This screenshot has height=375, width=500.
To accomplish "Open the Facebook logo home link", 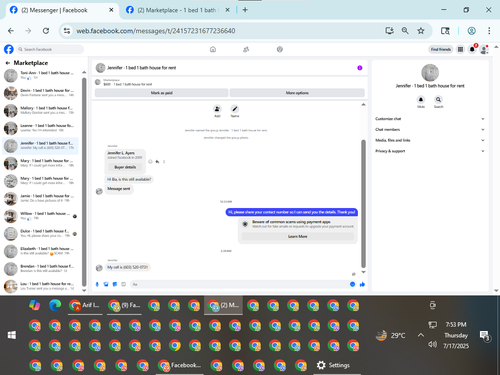I will click(9, 49).
